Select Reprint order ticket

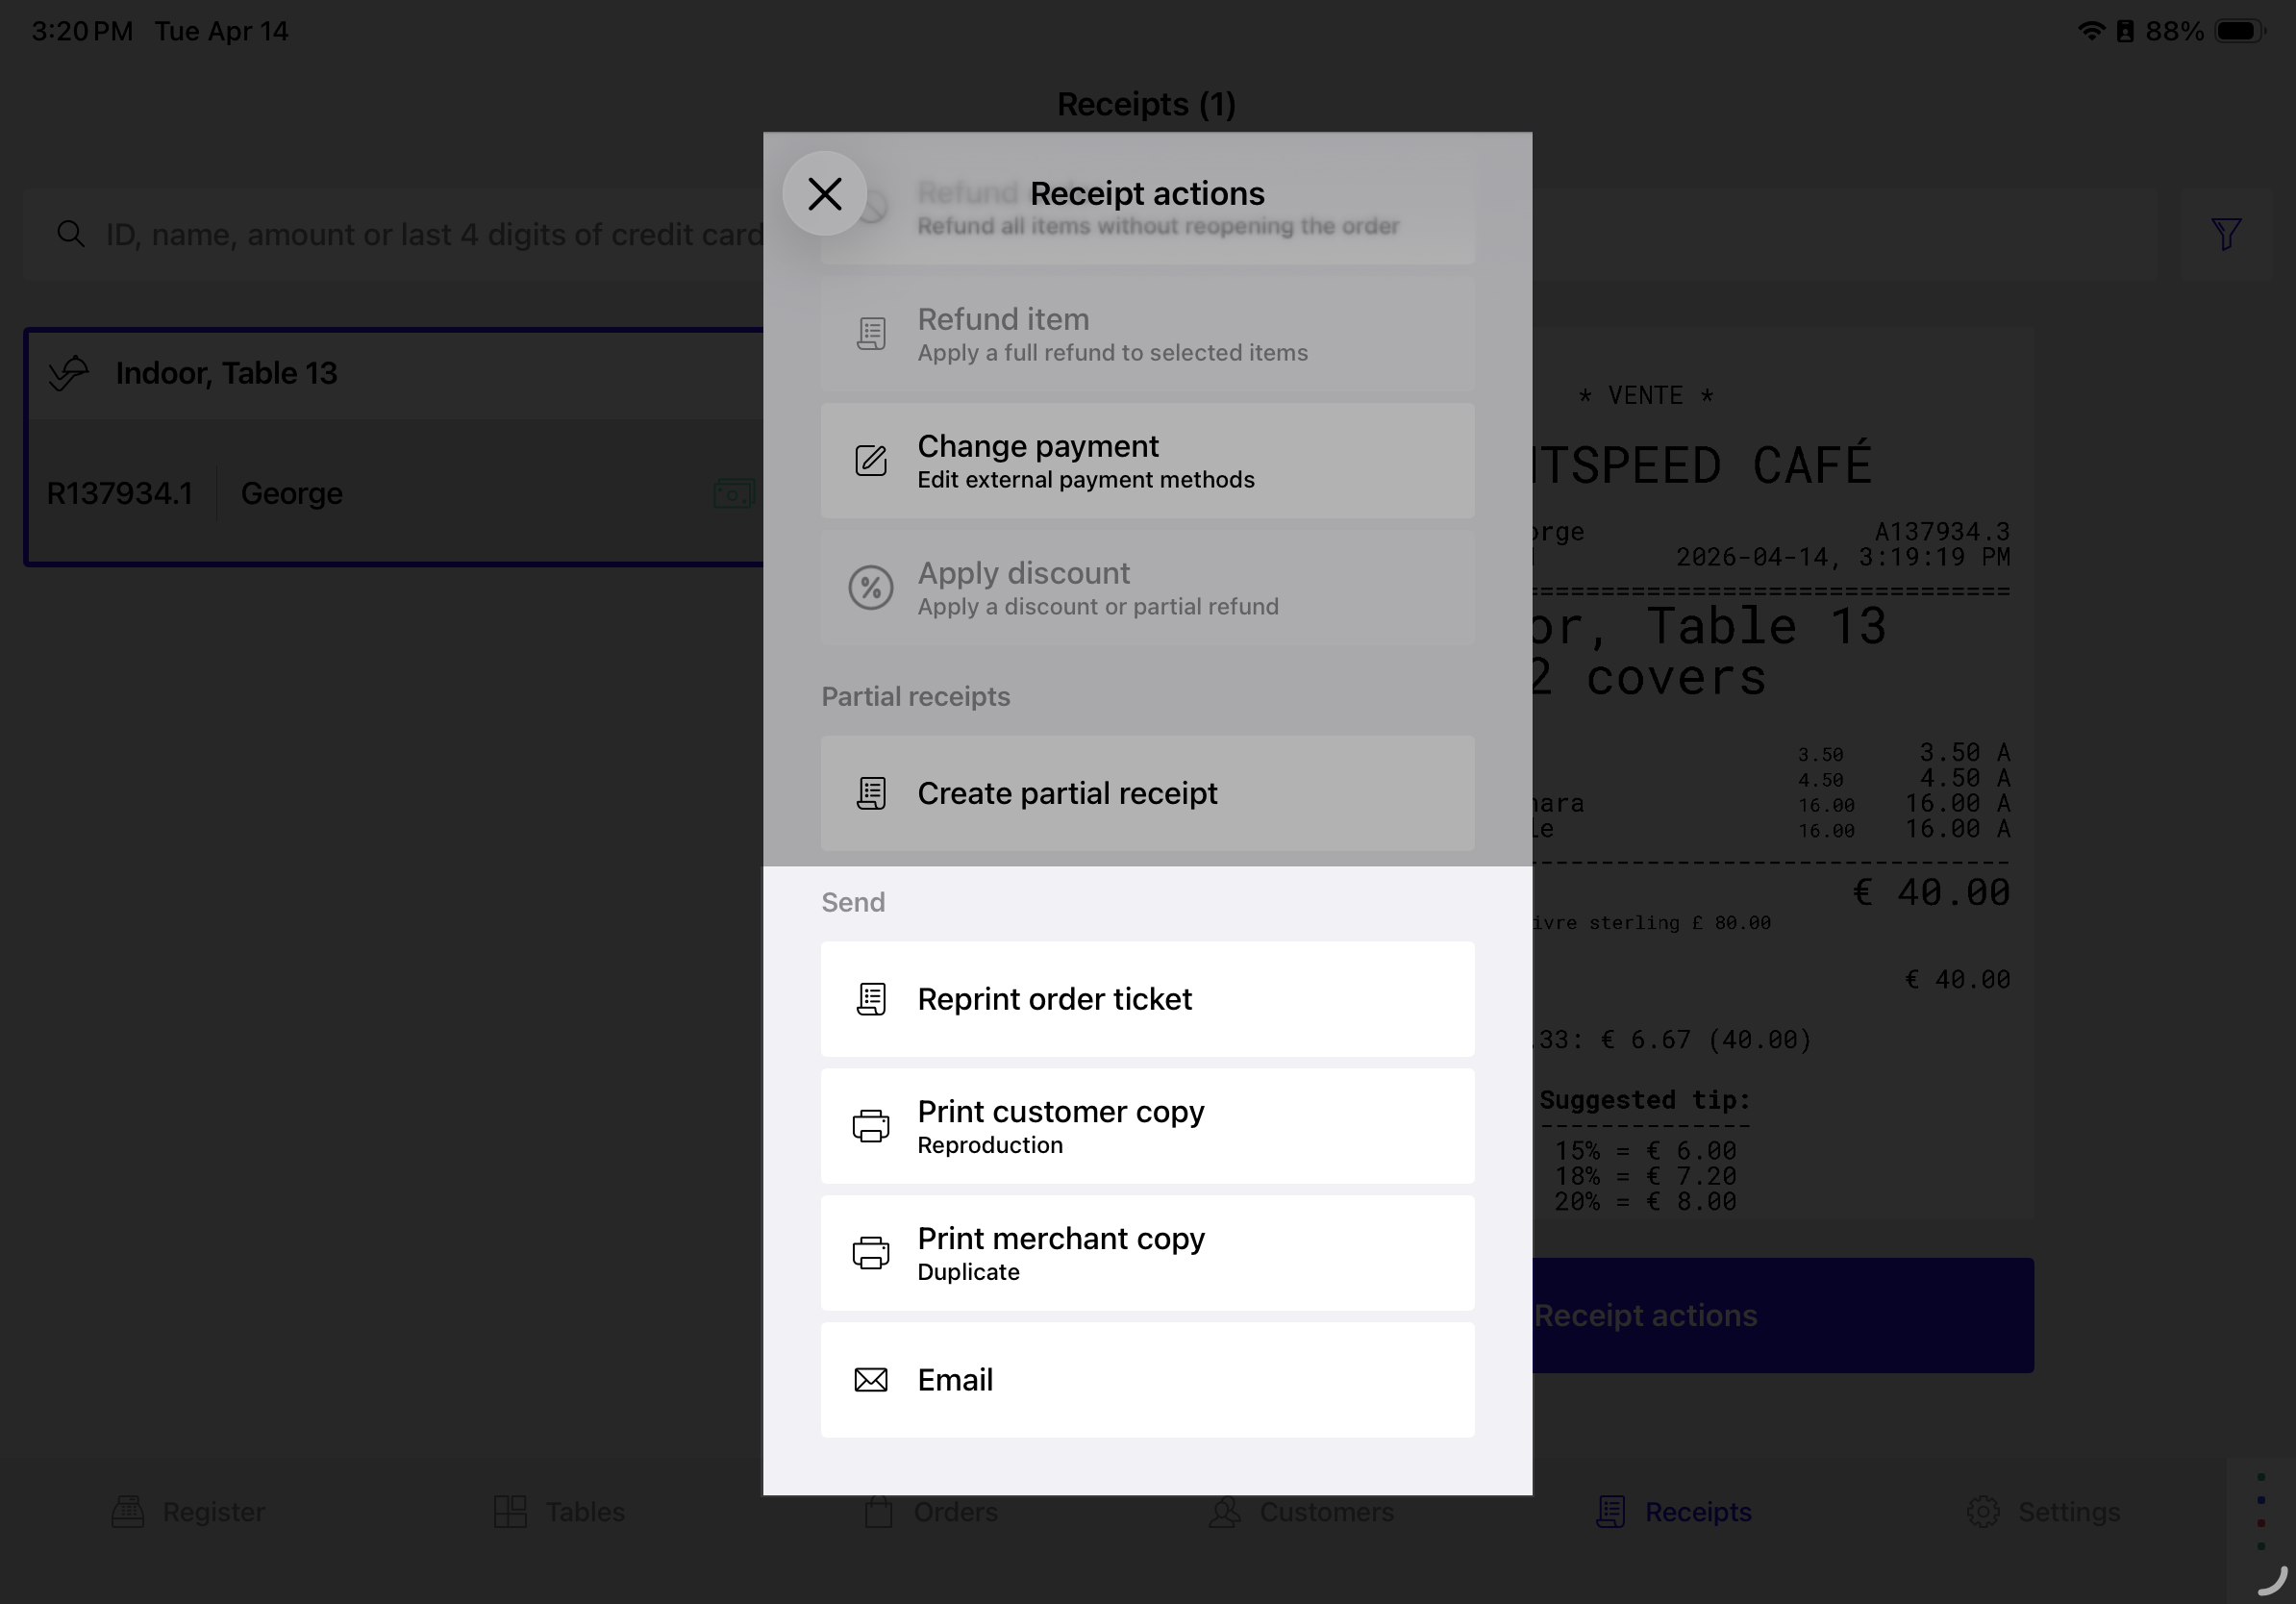pos(1147,998)
